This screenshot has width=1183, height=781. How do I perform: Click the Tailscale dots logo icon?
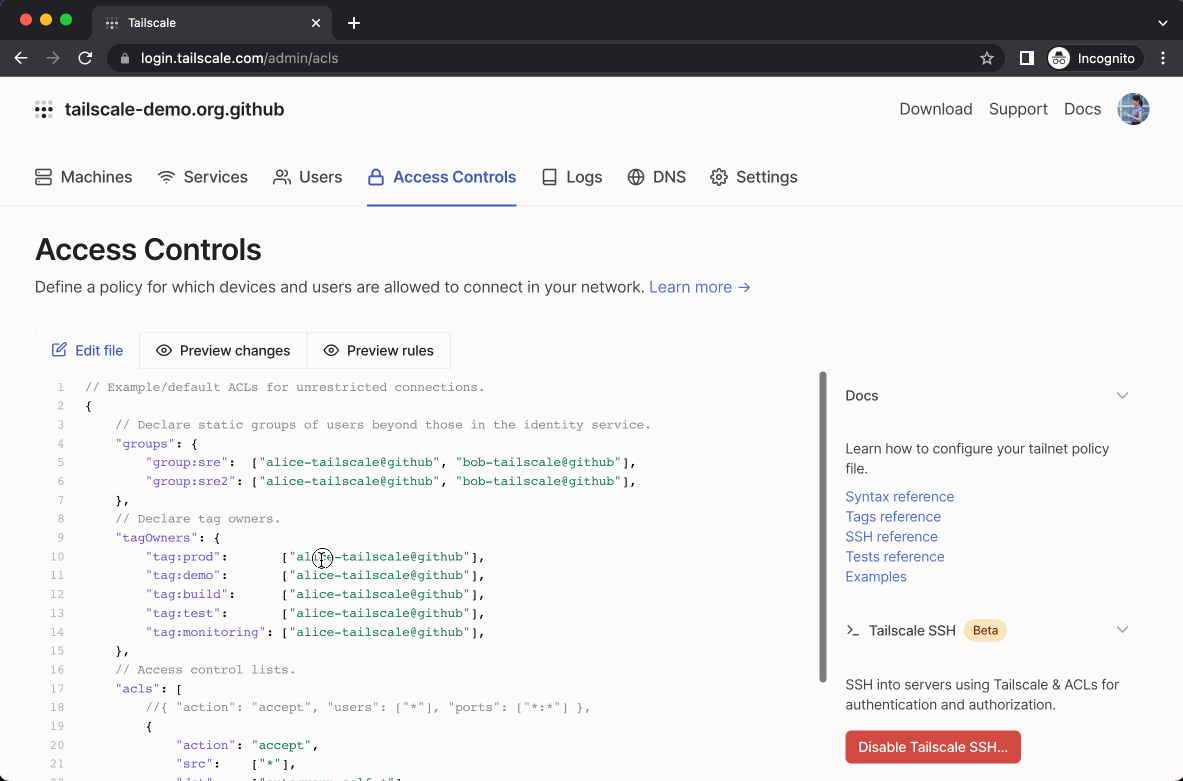coord(44,109)
